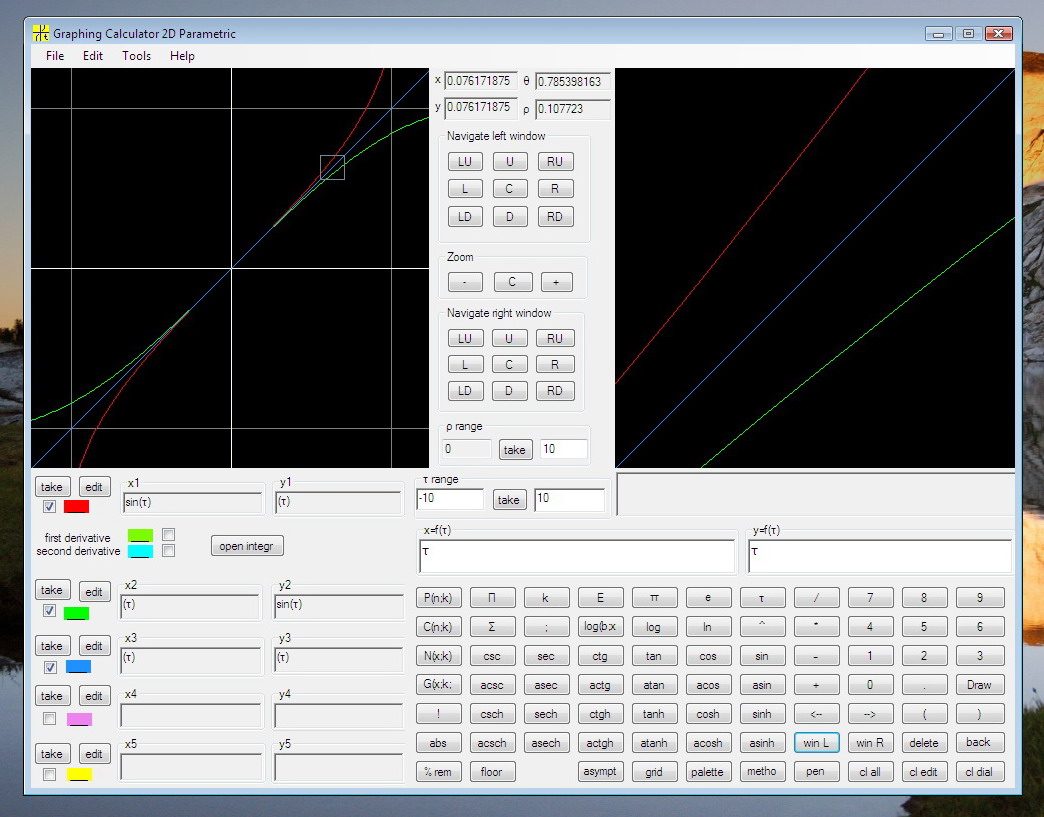The image size is (1044, 817).
Task: Zoom in with the plus button
Action: (x=556, y=282)
